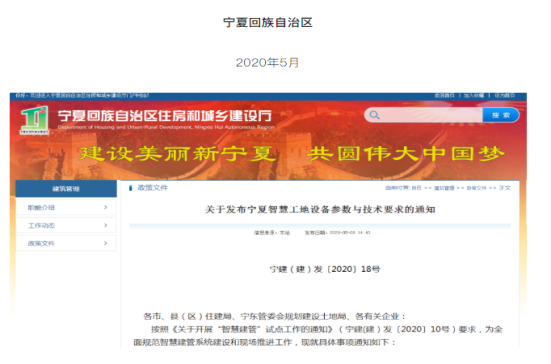Click the 宁夏回族自治区住房和城乡建设厅 site title

(x=165, y=116)
